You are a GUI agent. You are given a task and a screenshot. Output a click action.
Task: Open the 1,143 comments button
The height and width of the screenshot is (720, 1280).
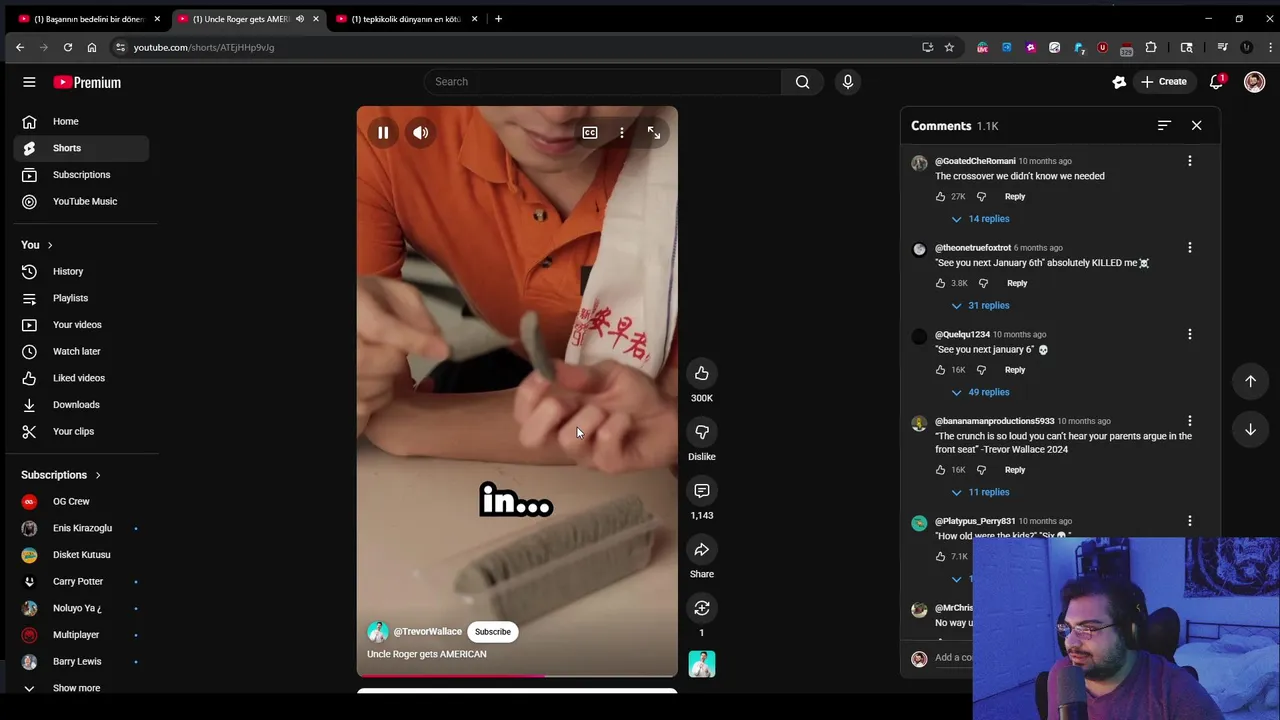click(702, 491)
